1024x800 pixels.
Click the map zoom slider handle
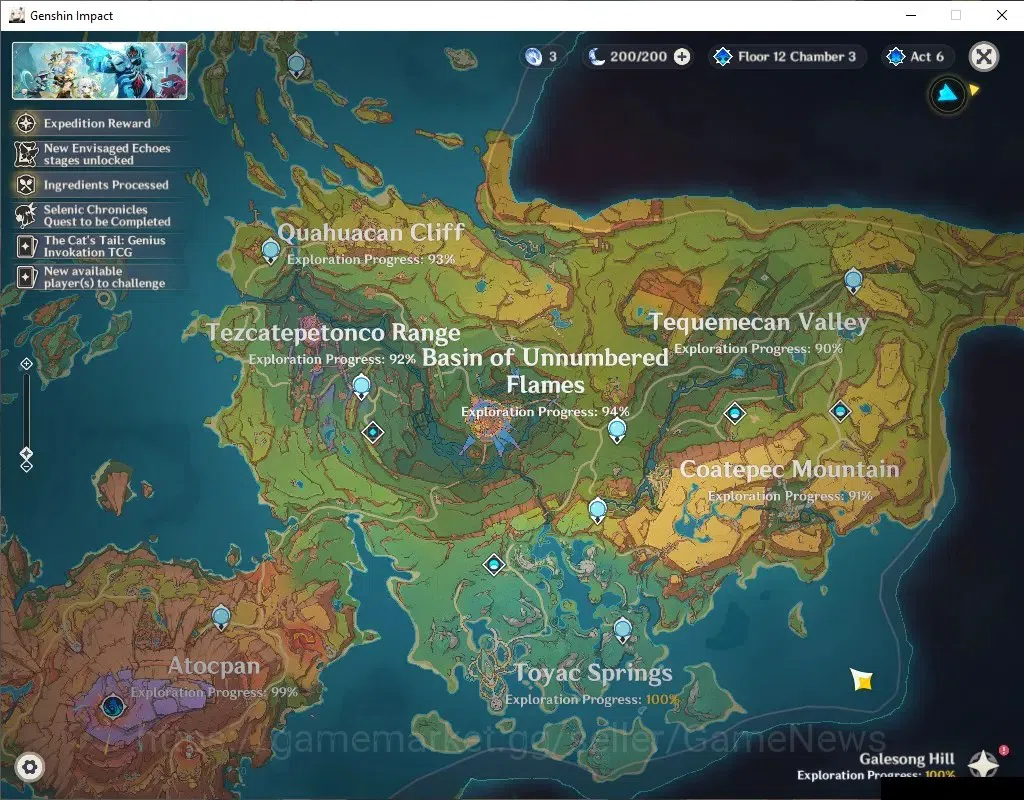coord(26,453)
